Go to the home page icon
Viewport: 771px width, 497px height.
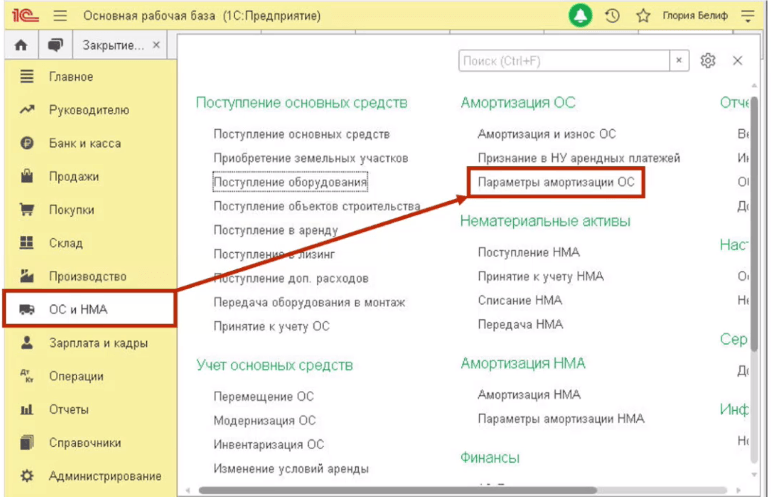[21, 46]
